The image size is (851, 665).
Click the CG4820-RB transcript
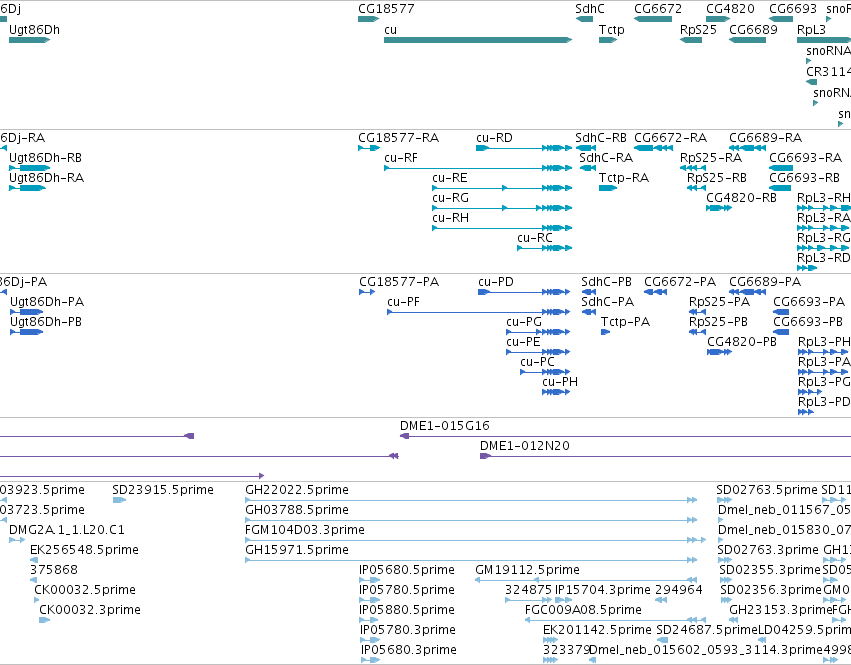click(x=719, y=208)
